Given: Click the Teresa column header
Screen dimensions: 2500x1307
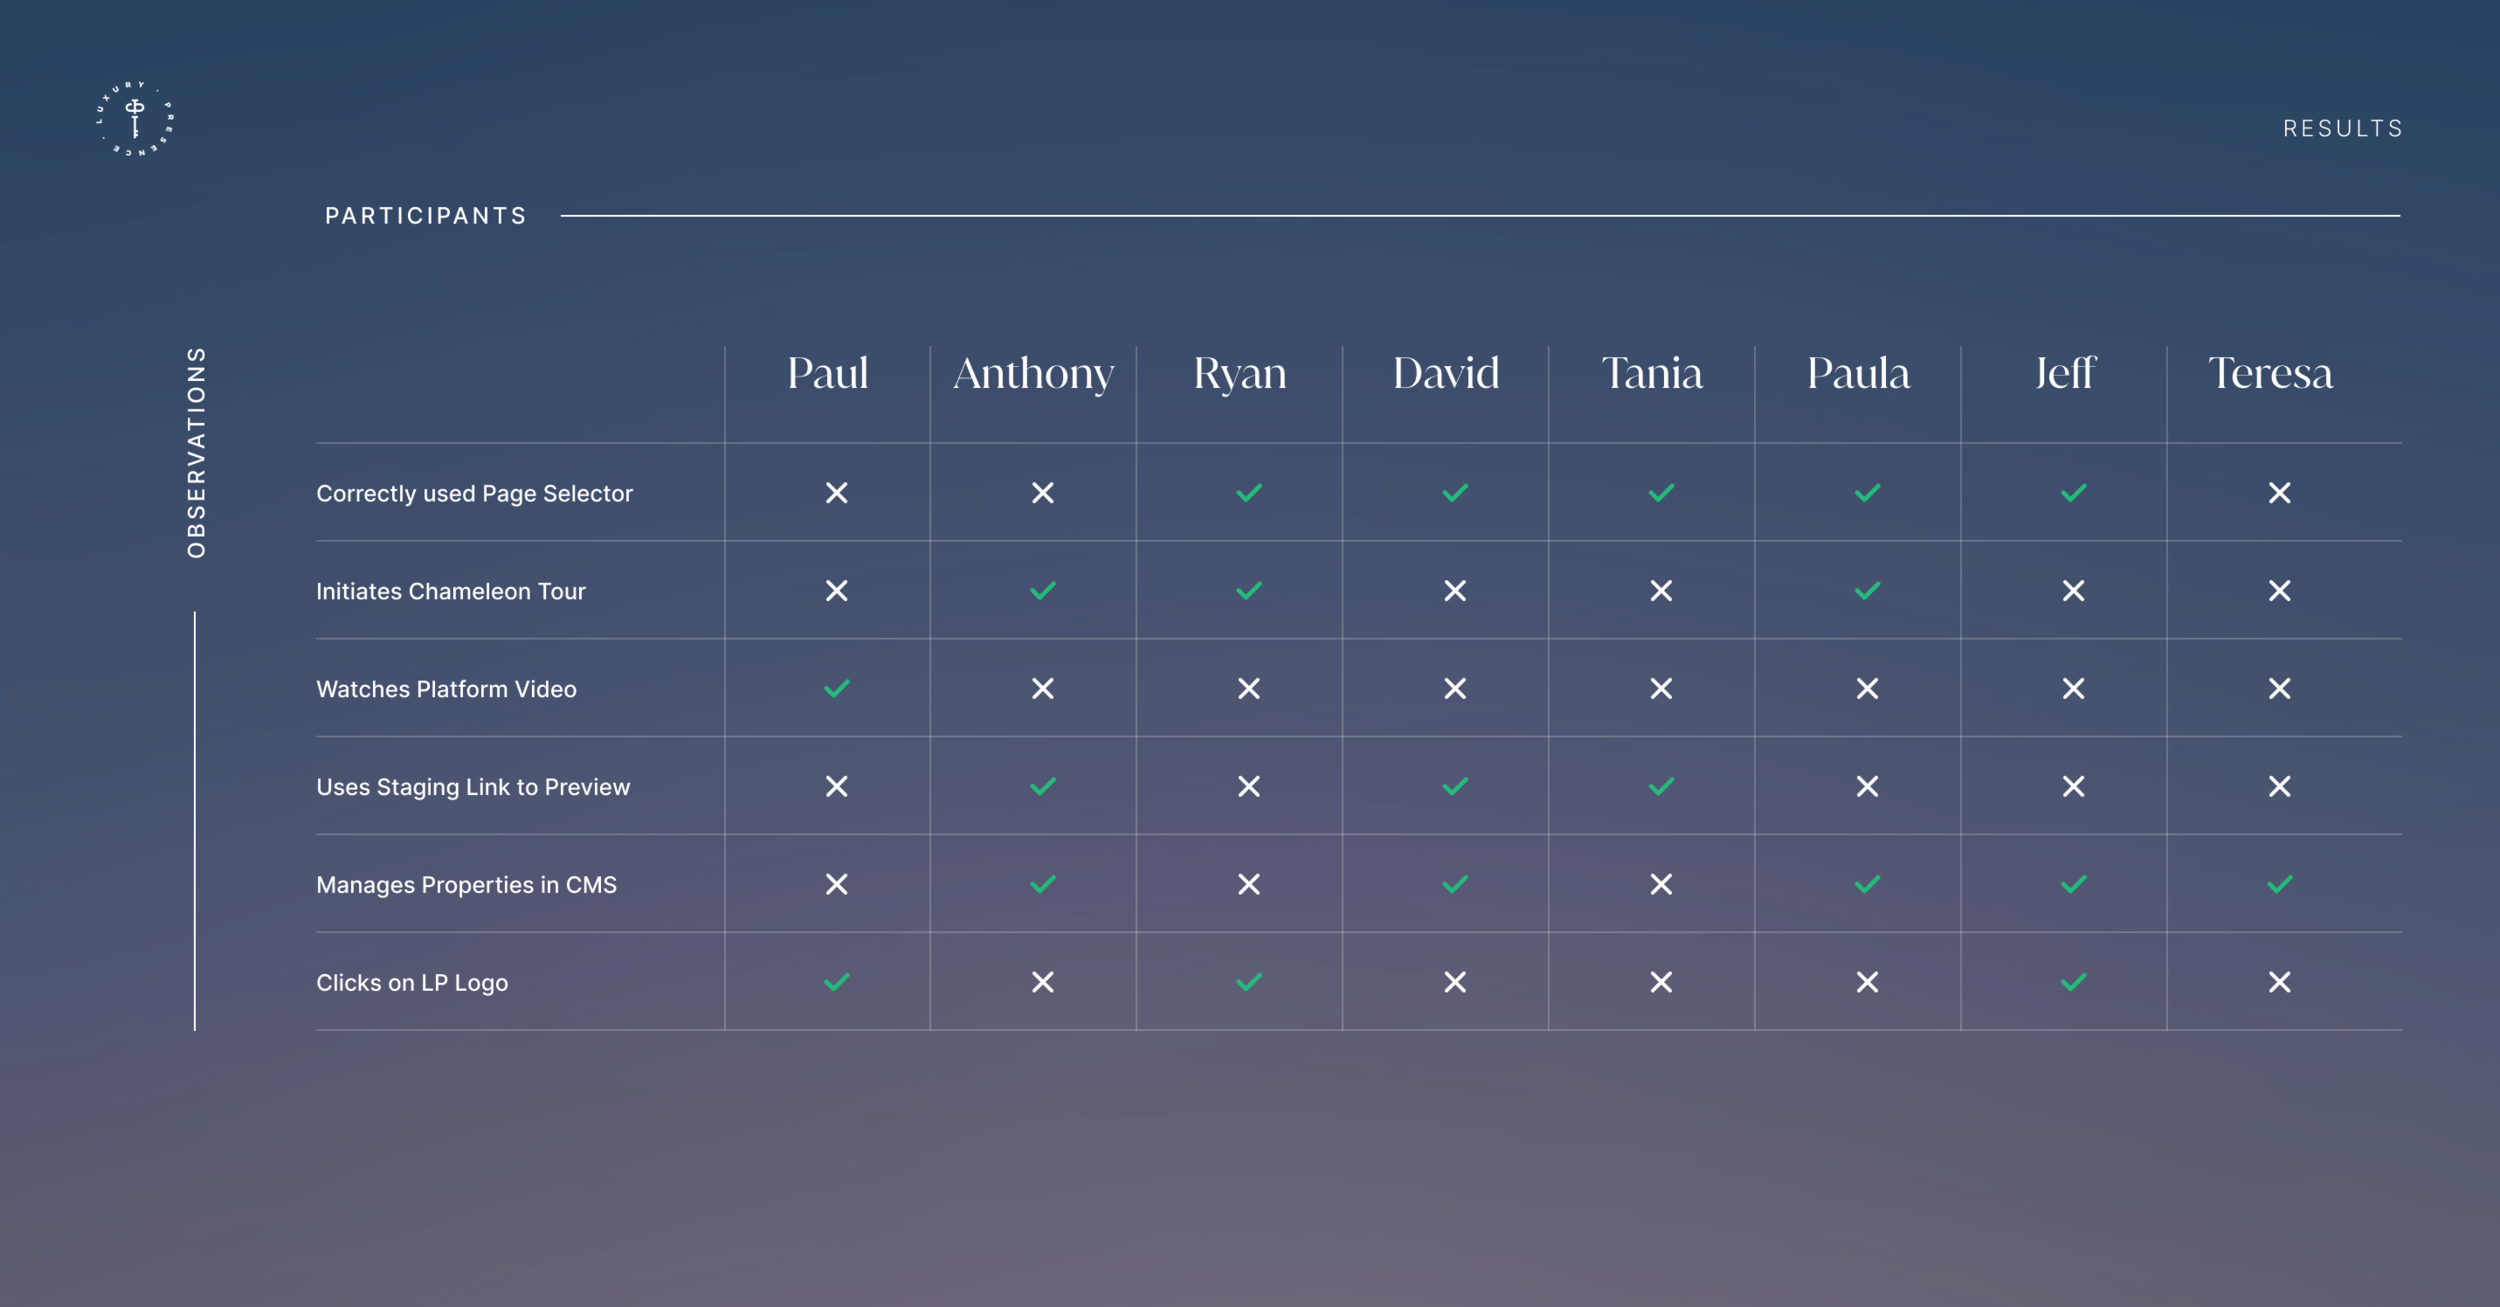Looking at the screenshot, I should pos(2270,374).
